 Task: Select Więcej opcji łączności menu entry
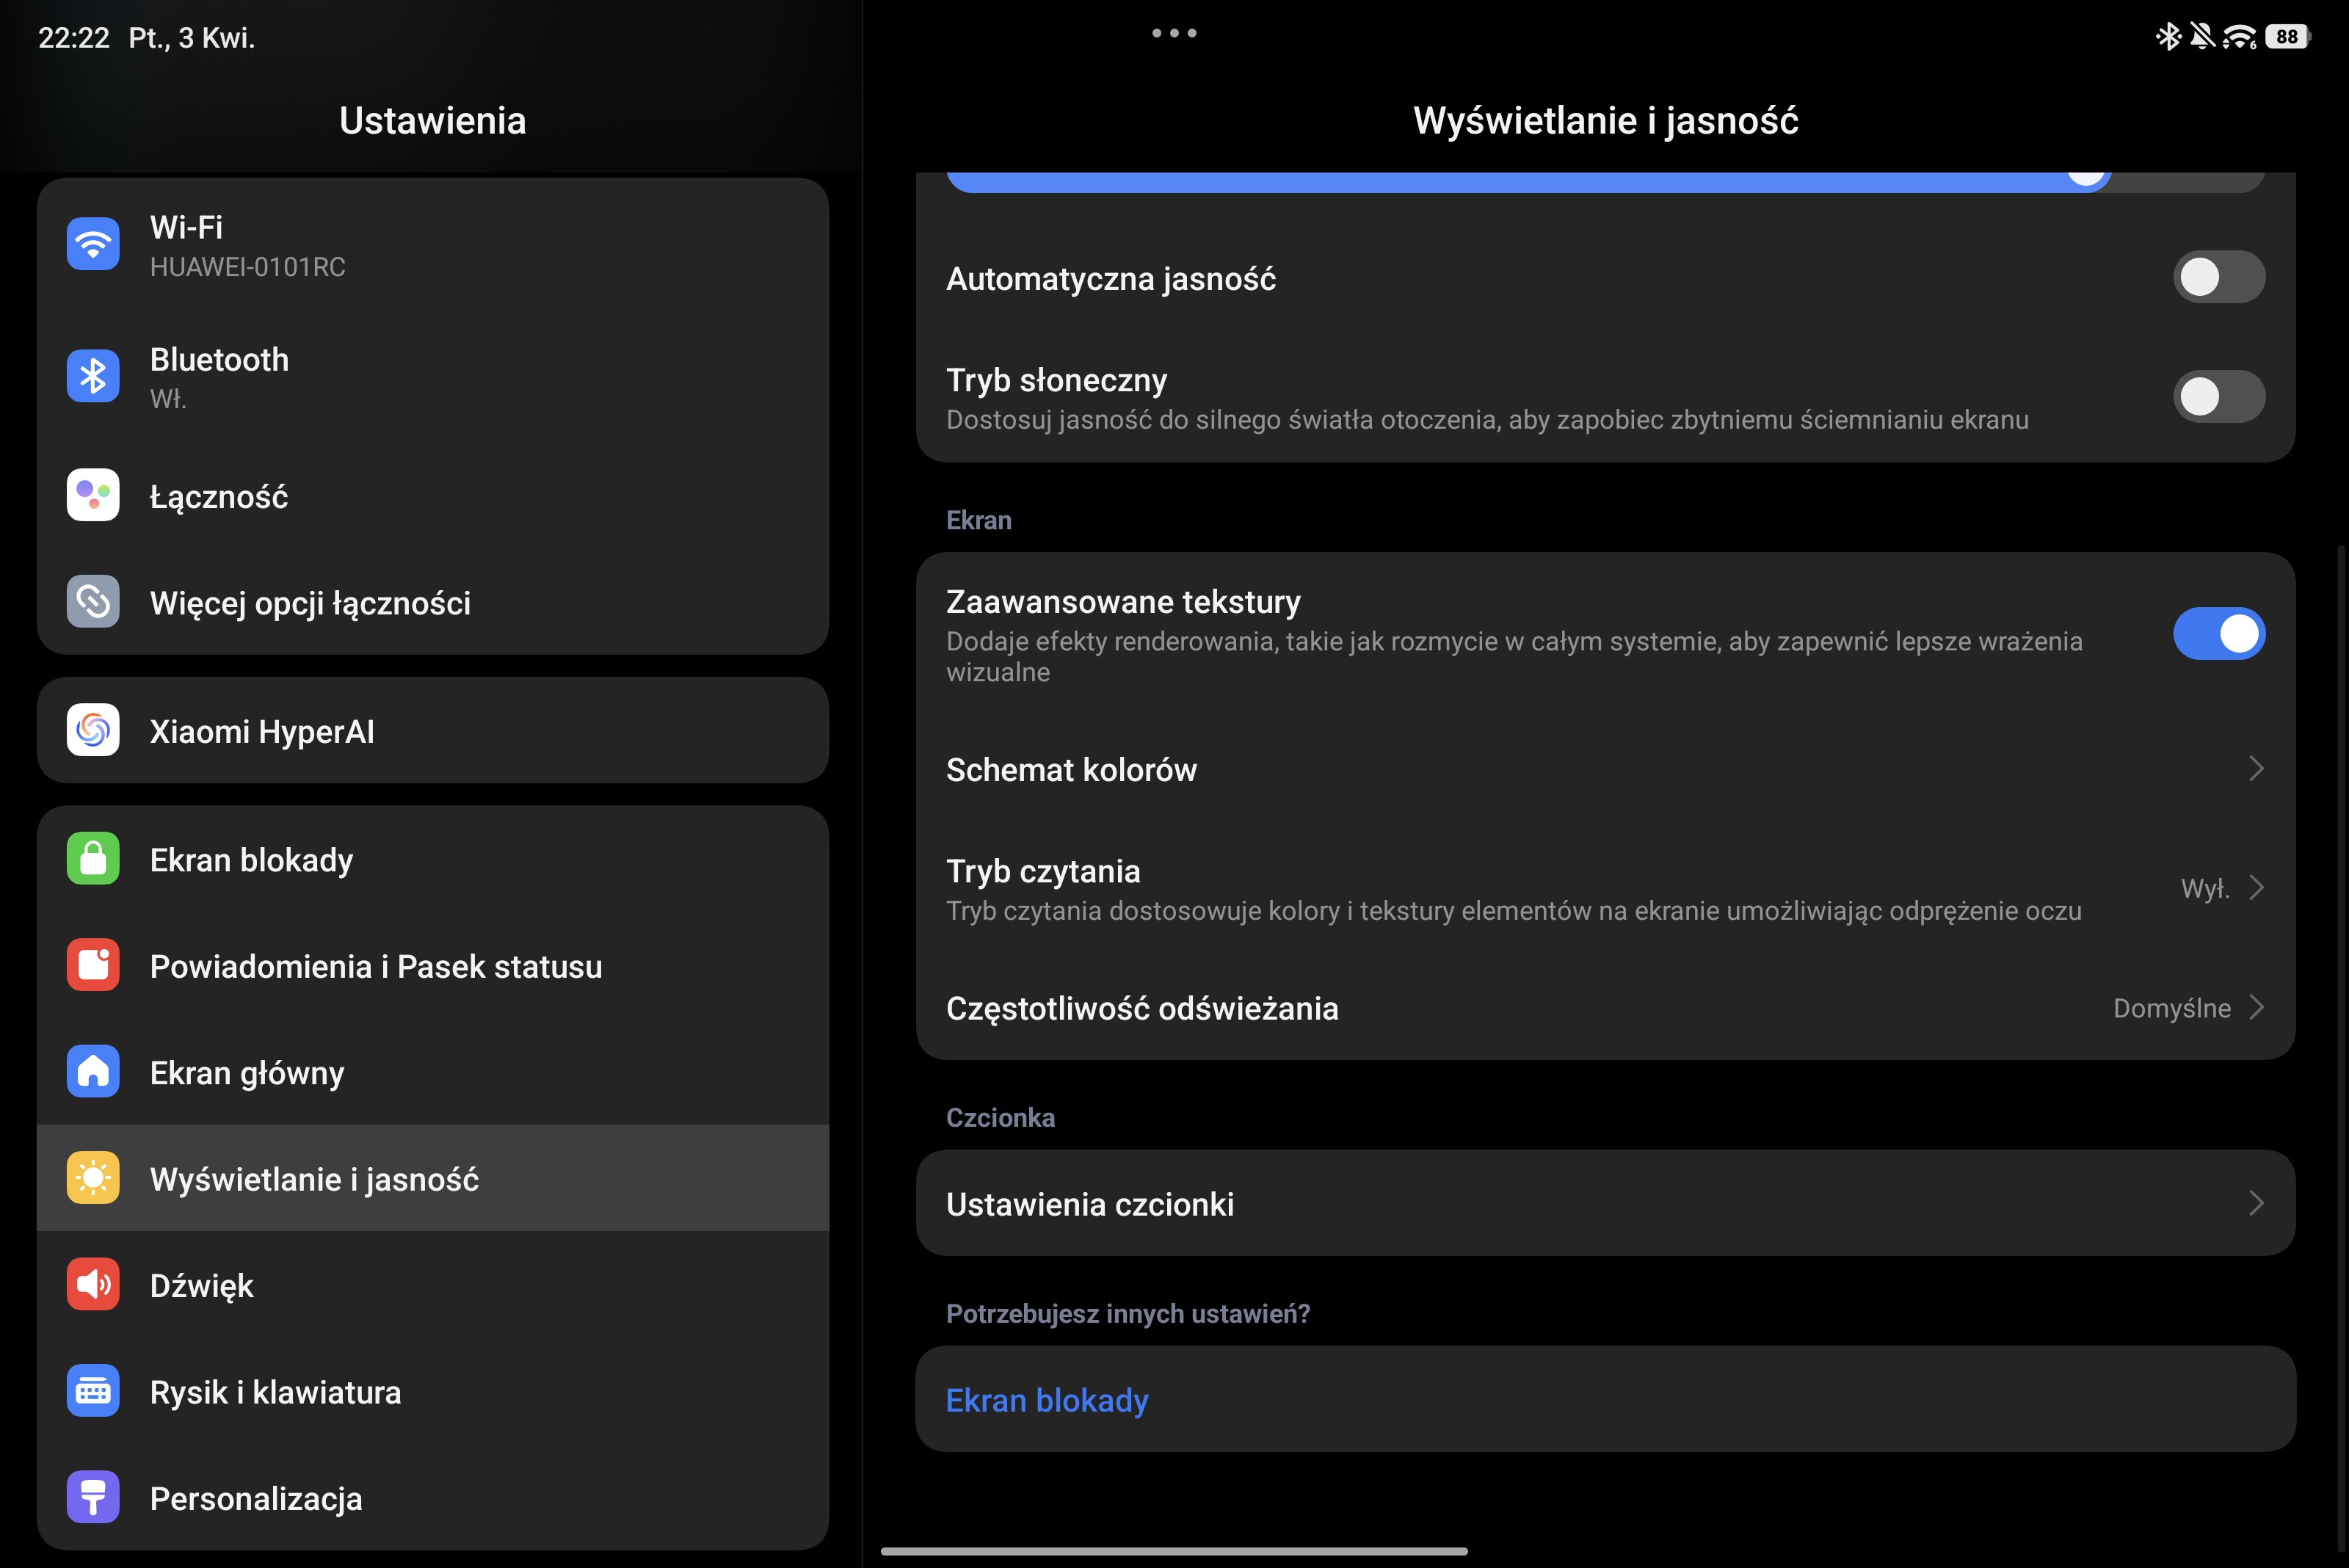pos(310,603)
